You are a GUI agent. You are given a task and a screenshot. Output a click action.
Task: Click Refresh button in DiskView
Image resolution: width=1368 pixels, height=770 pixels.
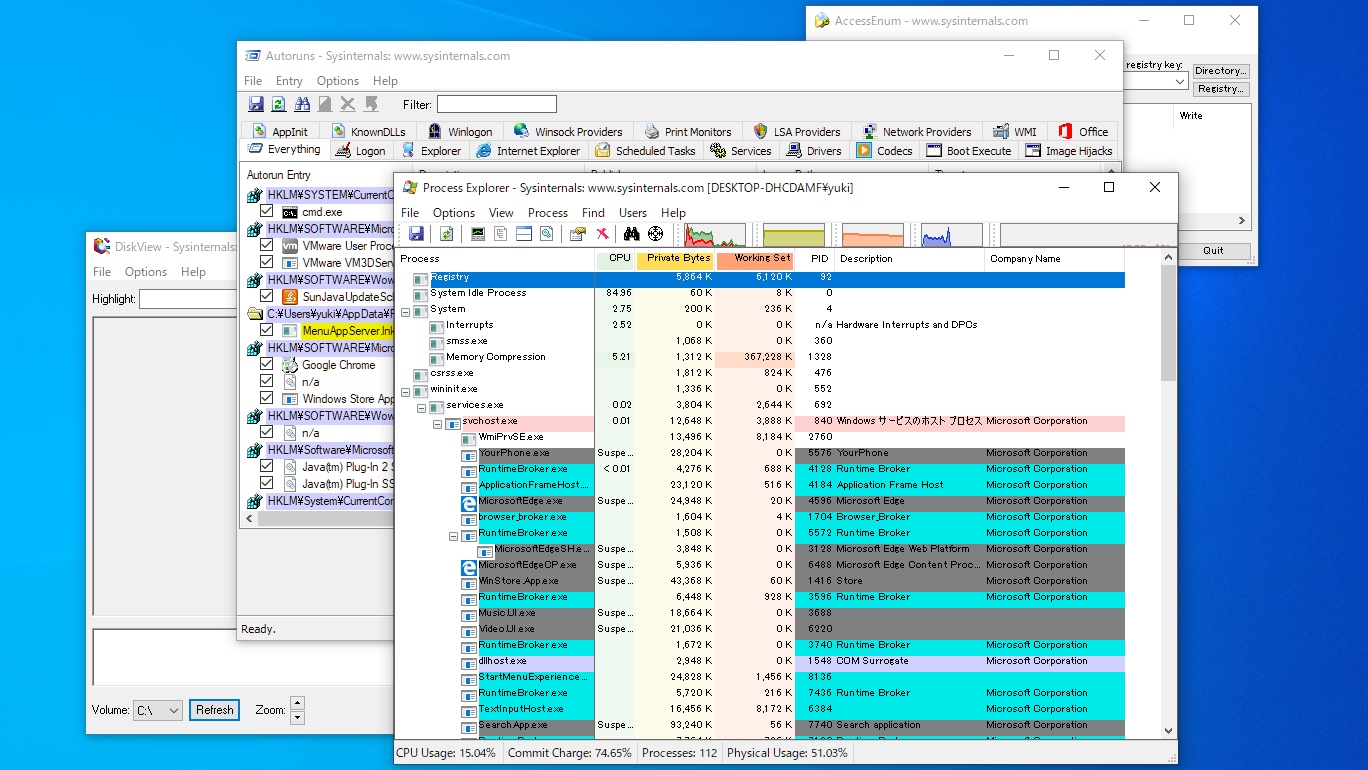pos(215,710)
